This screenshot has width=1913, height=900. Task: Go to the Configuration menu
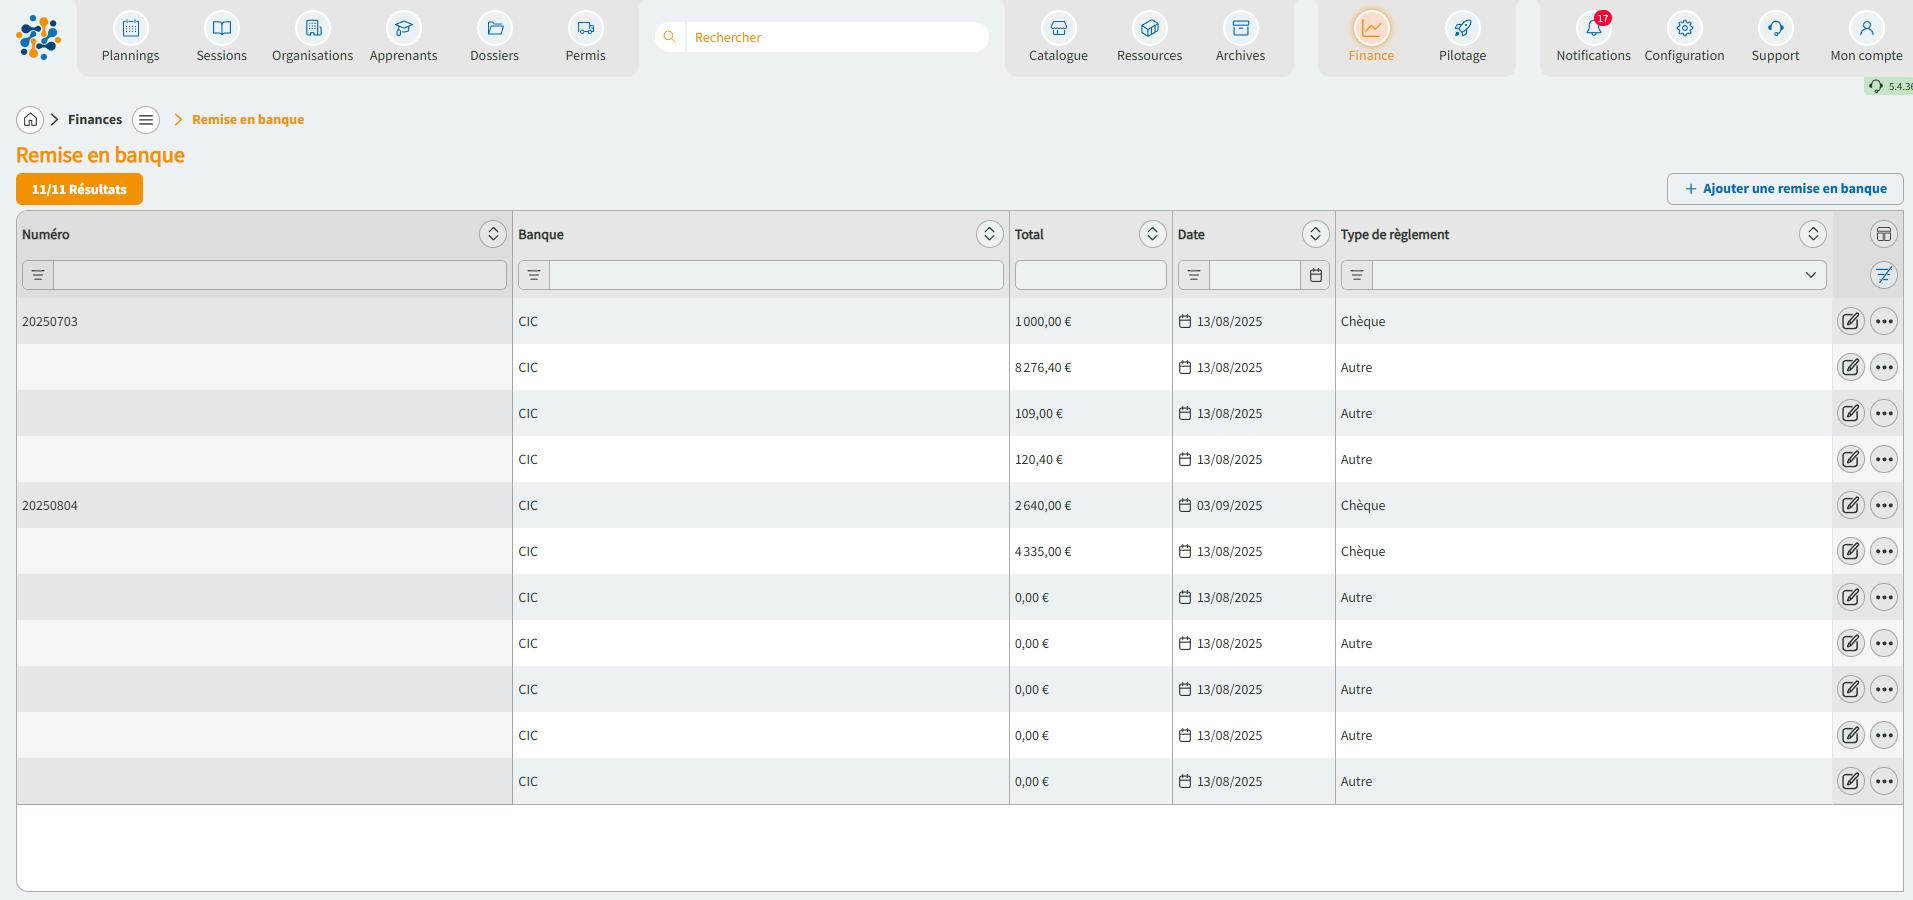pos(1684,38)
